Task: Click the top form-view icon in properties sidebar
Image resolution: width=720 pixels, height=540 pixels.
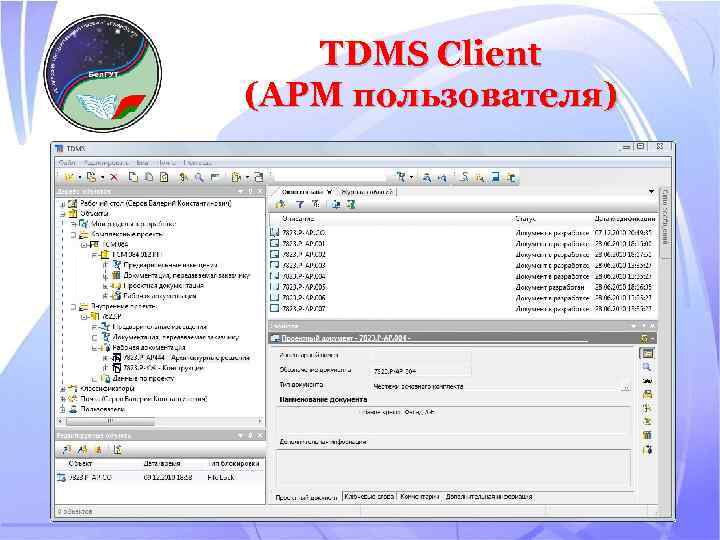Action: coord(647,354)
